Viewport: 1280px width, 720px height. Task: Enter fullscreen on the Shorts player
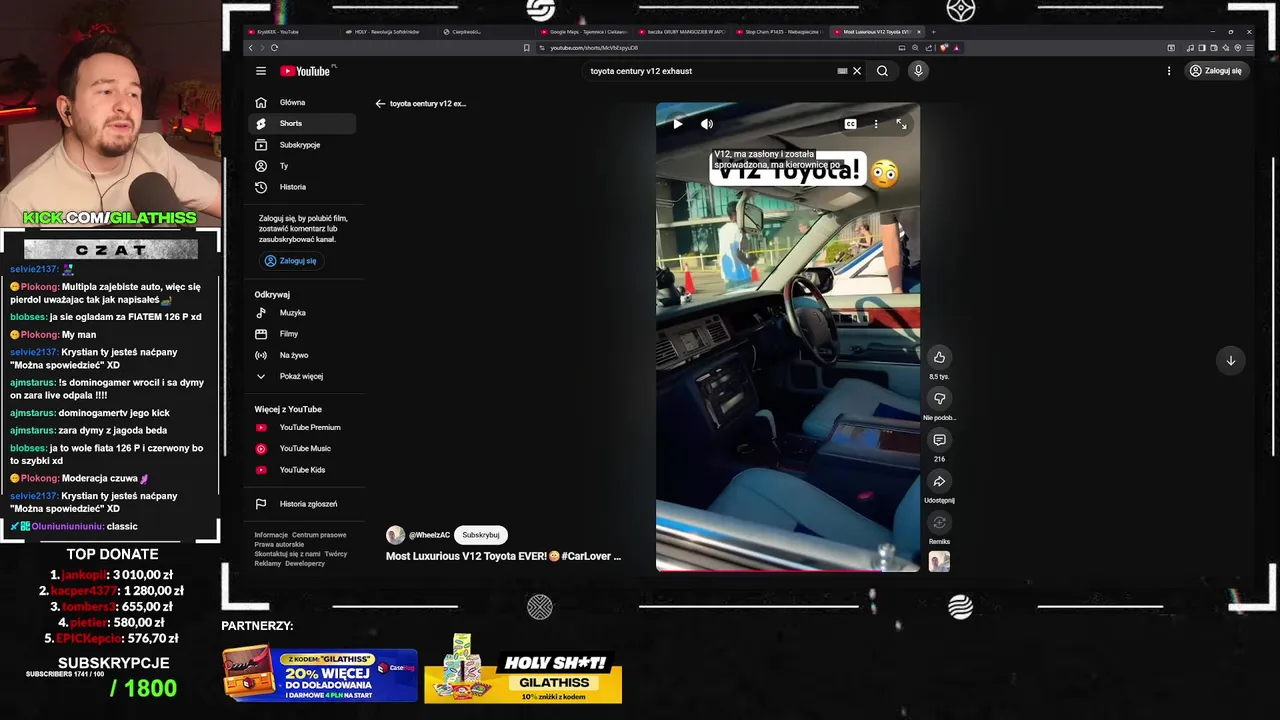click(x=901, y=124)
